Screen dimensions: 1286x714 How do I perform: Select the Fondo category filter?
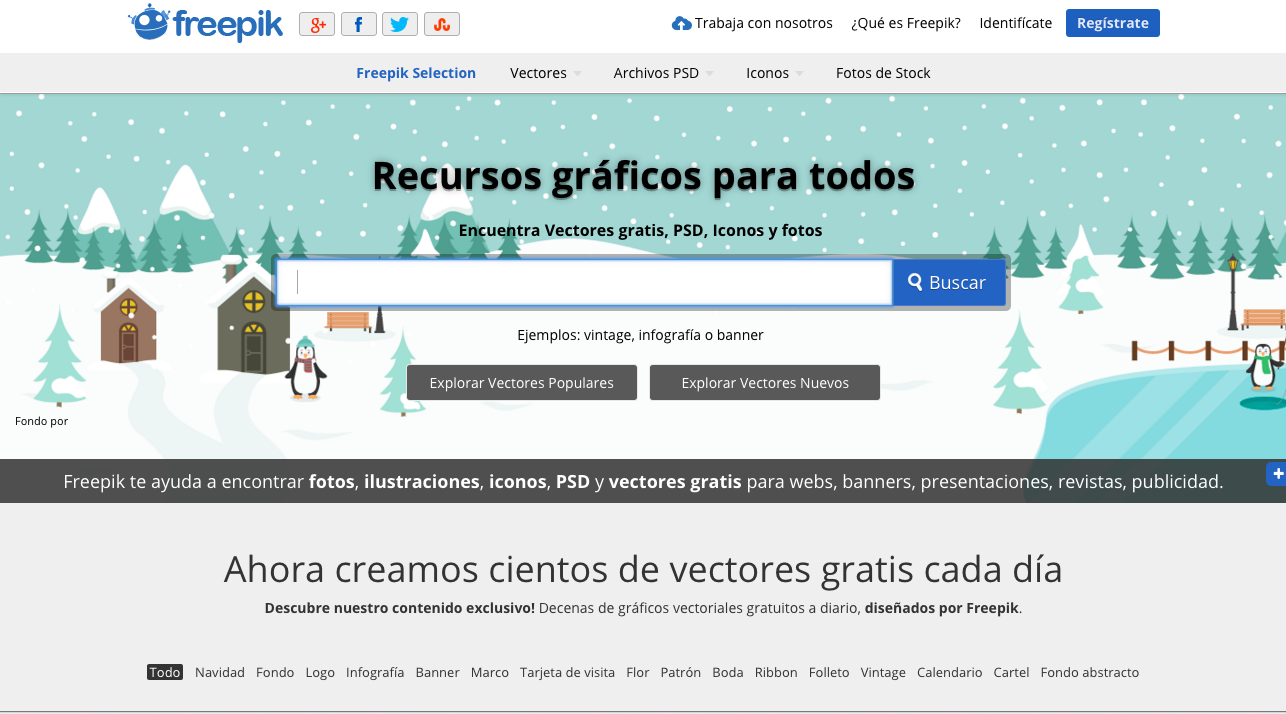coord(275,672)
